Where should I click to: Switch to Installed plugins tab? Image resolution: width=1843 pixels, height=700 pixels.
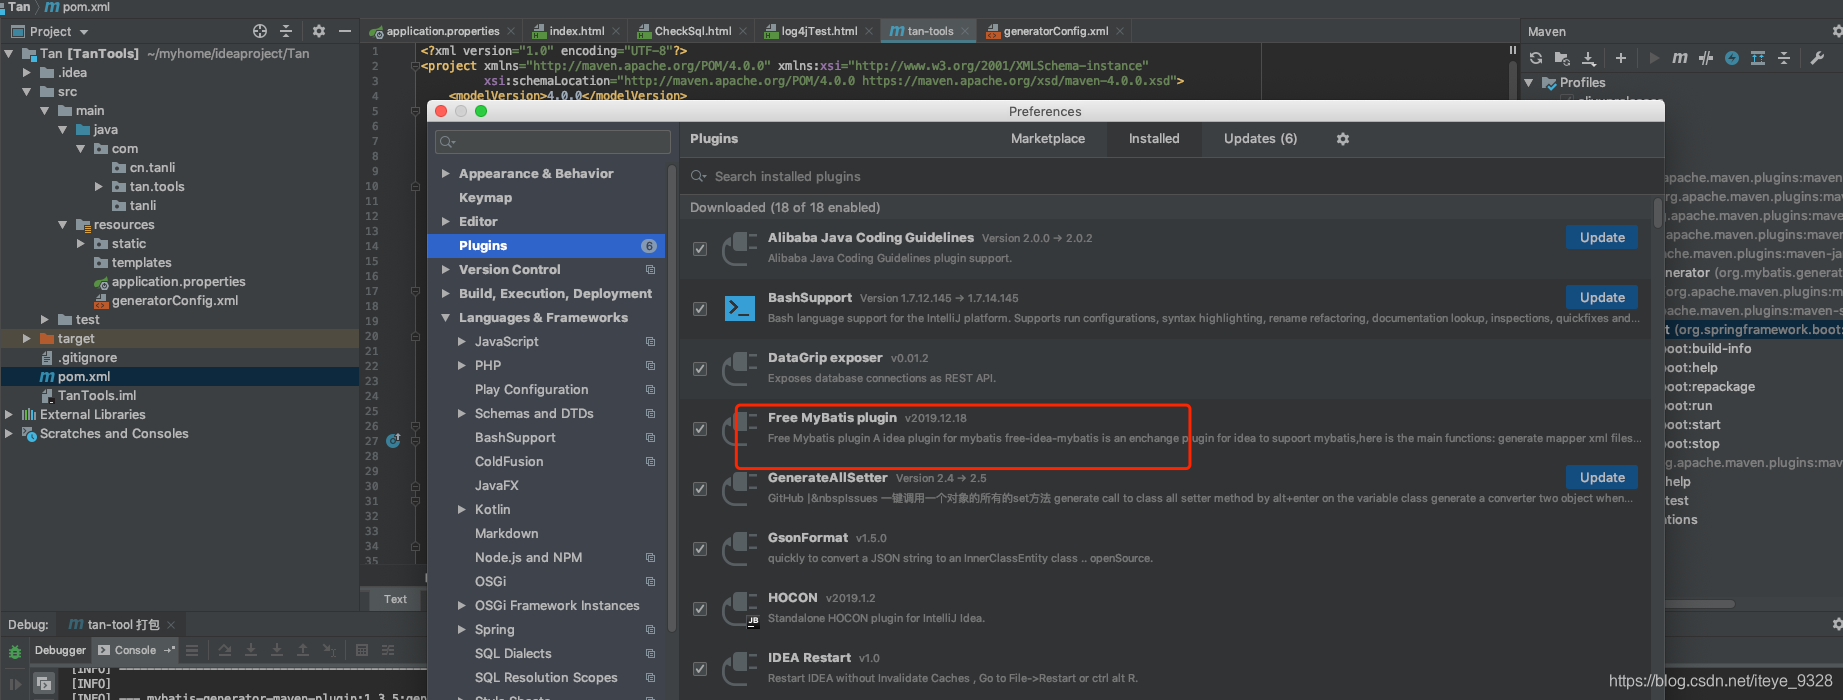tap(1154, 139)
